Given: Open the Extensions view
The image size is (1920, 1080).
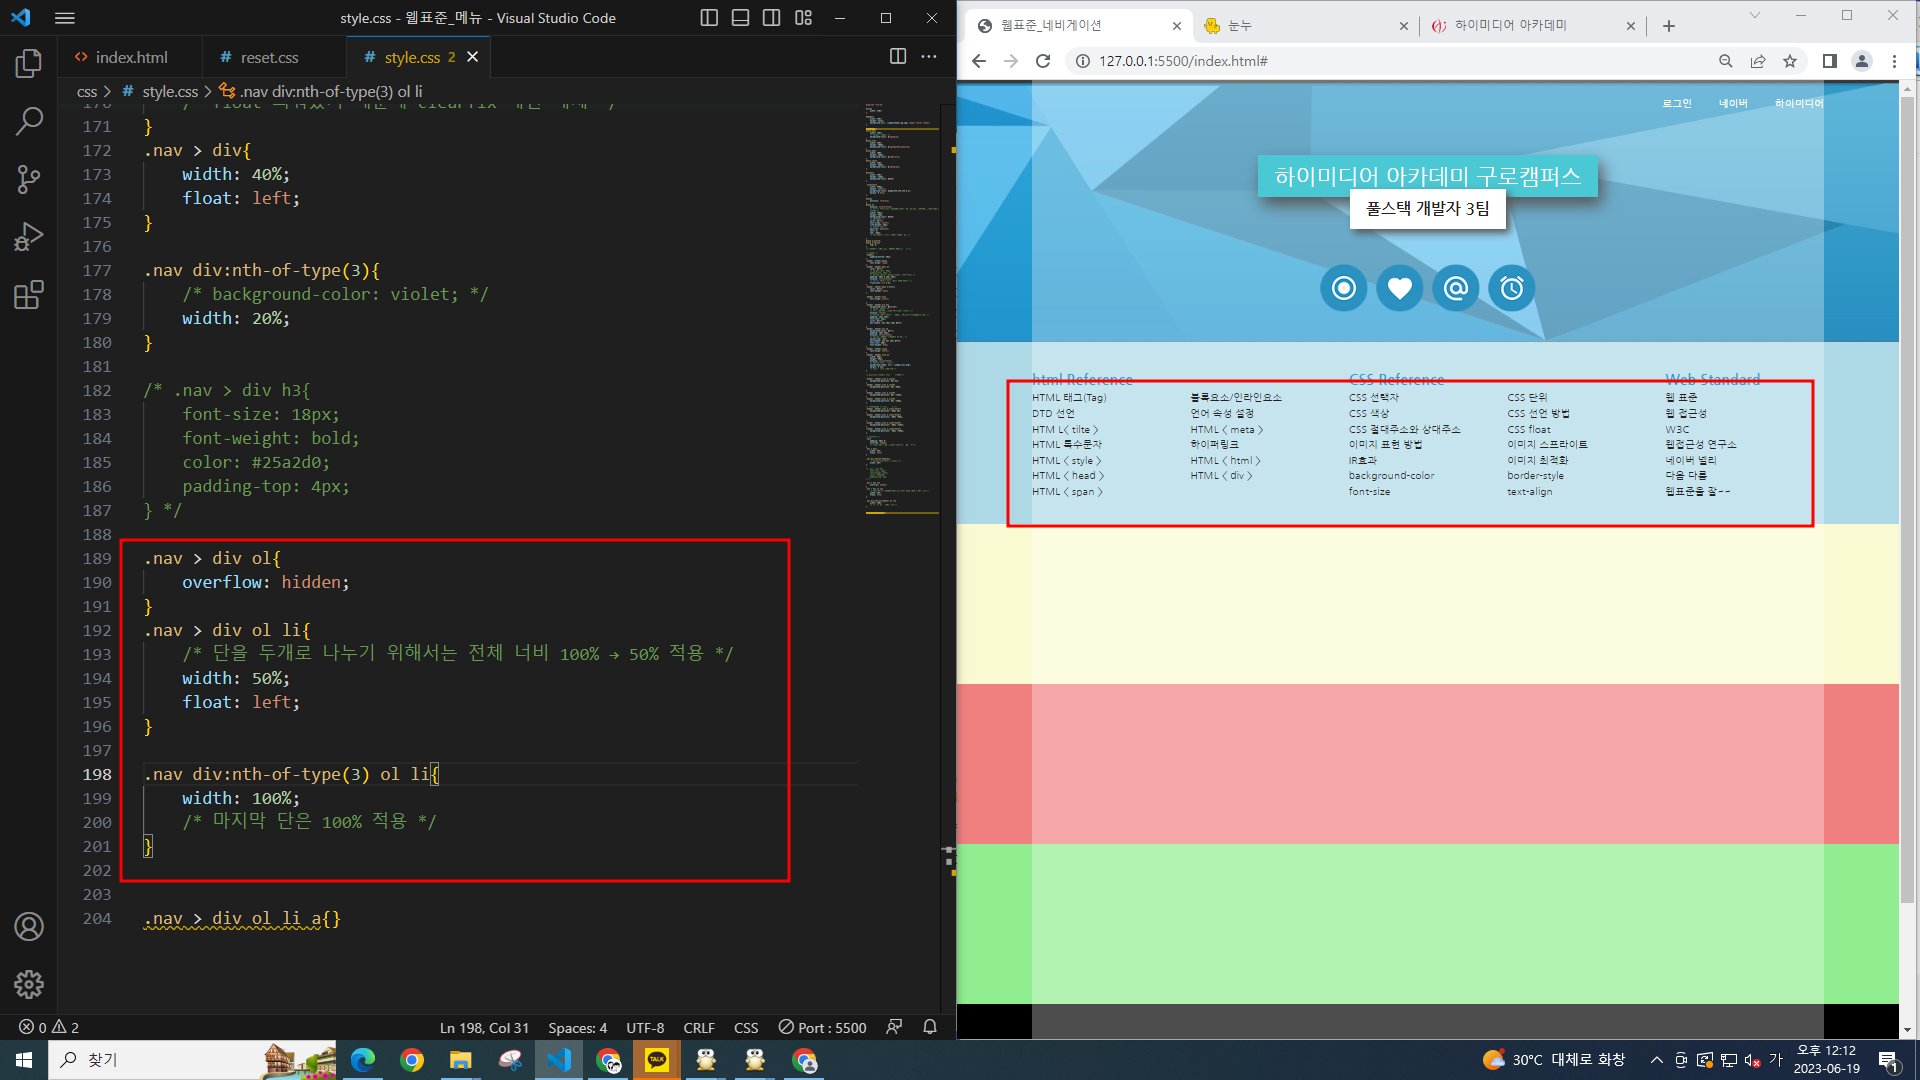Looking at the screenshot, I should [29, 295].
